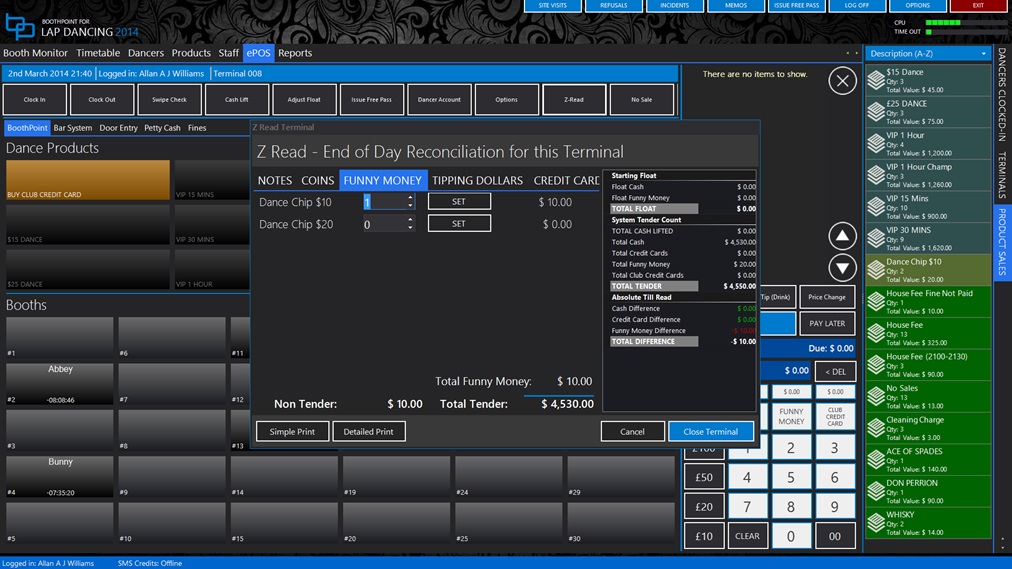Select booth #2 Abbey
1012x569 pixels.
(x=59, y=384)
